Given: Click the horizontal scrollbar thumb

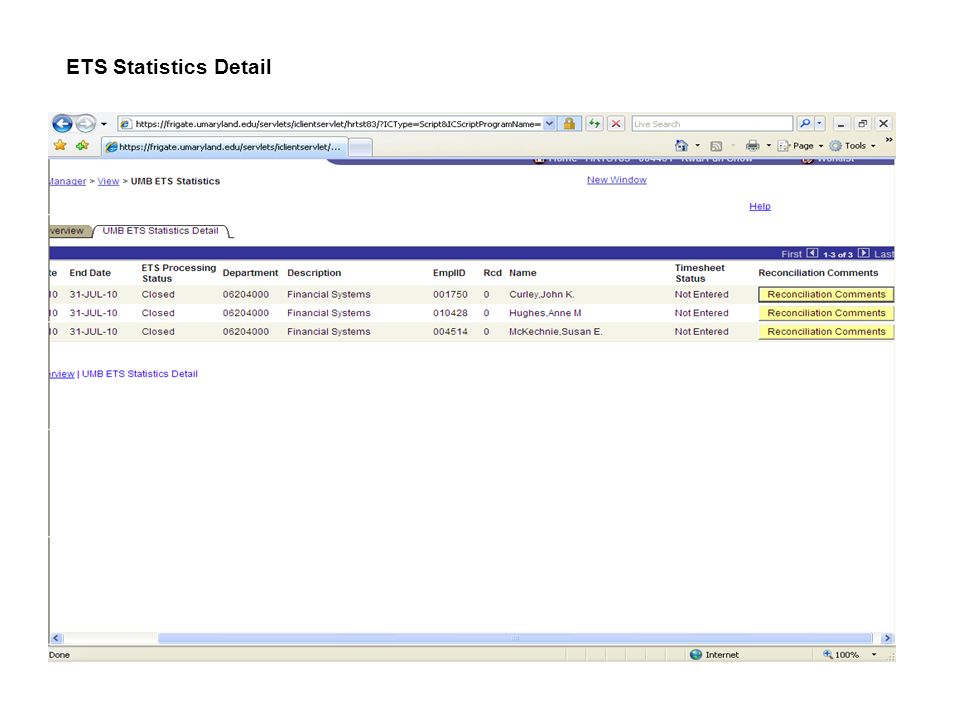Looking at the screenshot, I should [x=515, y=638].
